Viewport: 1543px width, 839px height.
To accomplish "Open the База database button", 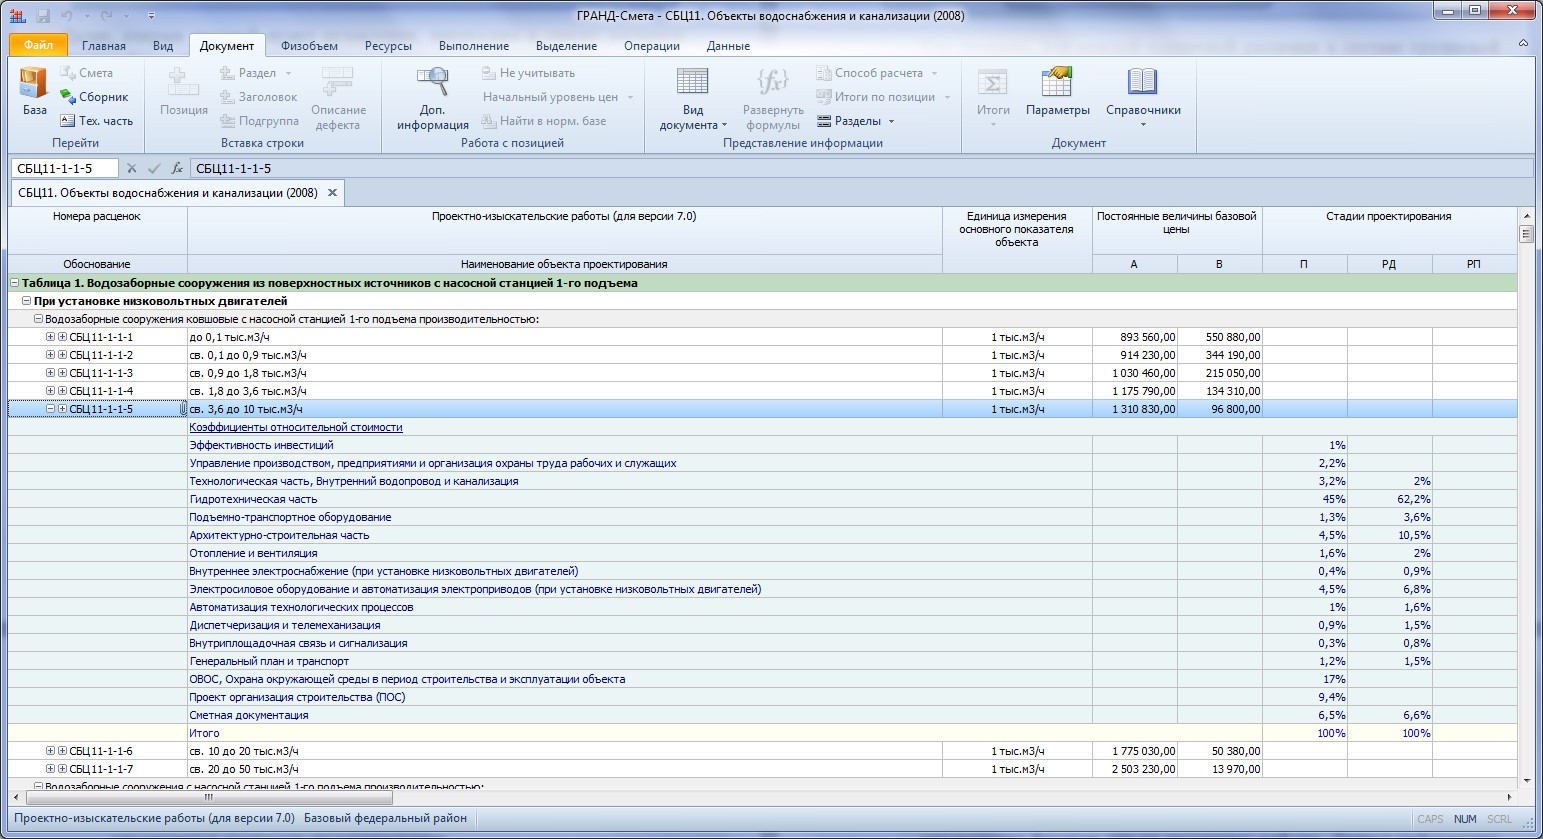I will 34,92.
